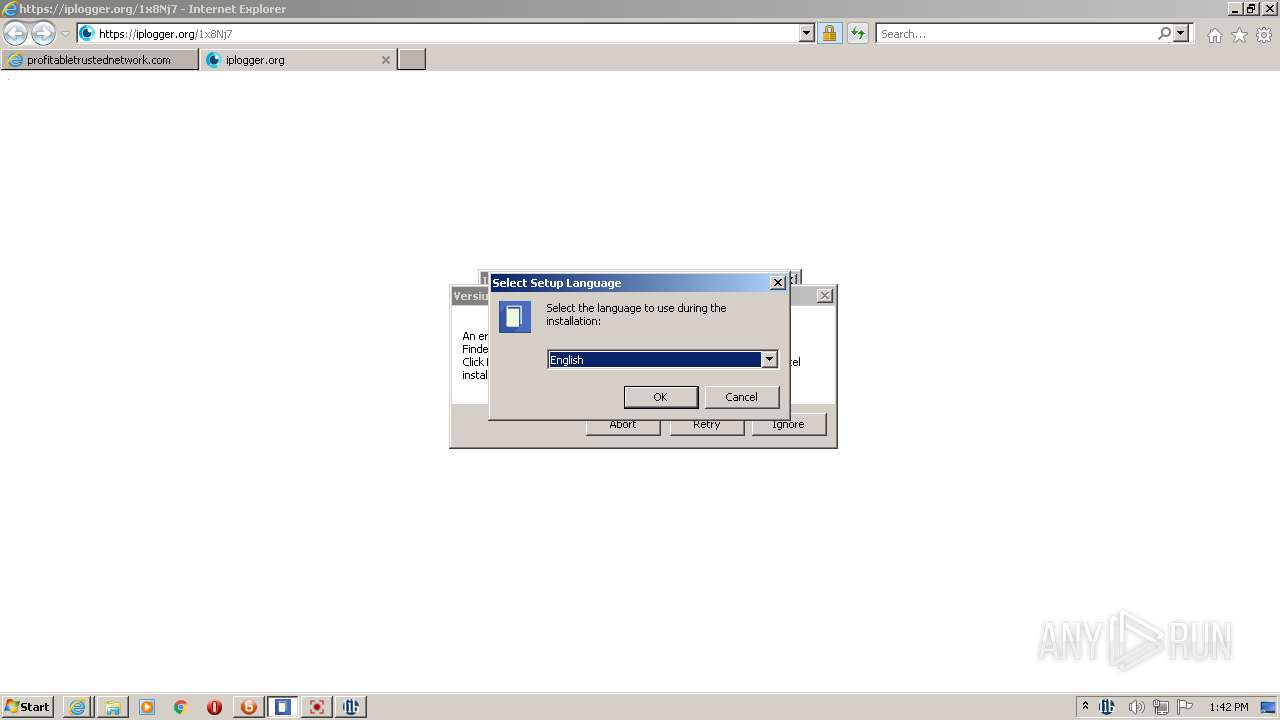Open Windows Explorer folder in taskbar
This screenshot has width=1280, height=720.
point(113,707)
